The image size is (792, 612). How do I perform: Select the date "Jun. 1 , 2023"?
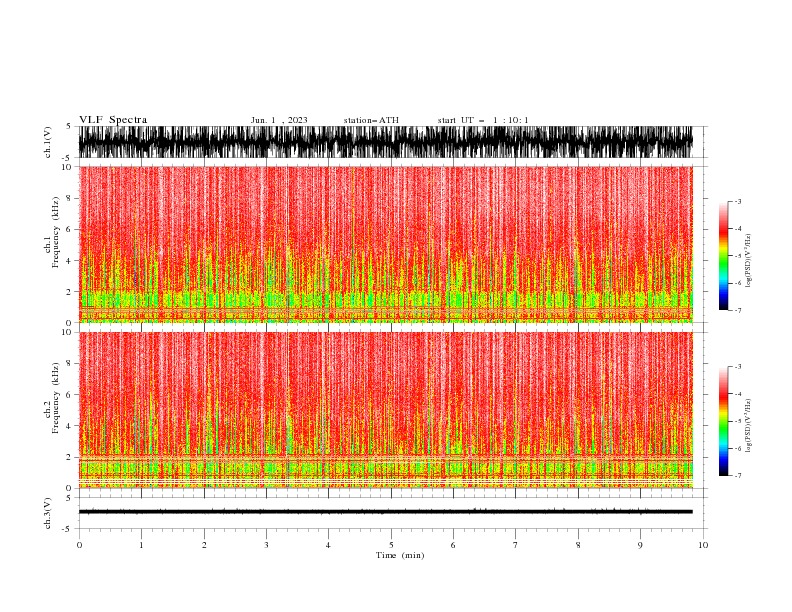279,120
